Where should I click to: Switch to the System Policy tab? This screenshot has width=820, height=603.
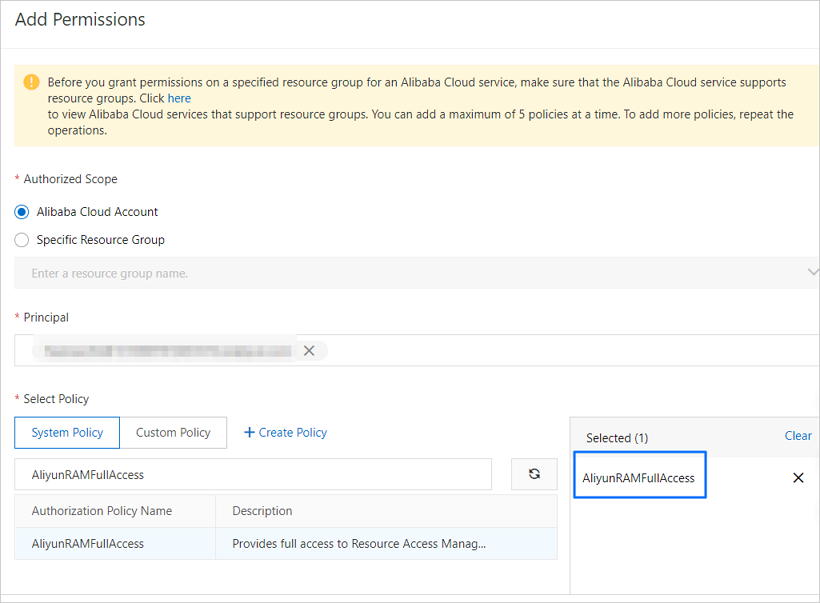(x=67, y=433)
